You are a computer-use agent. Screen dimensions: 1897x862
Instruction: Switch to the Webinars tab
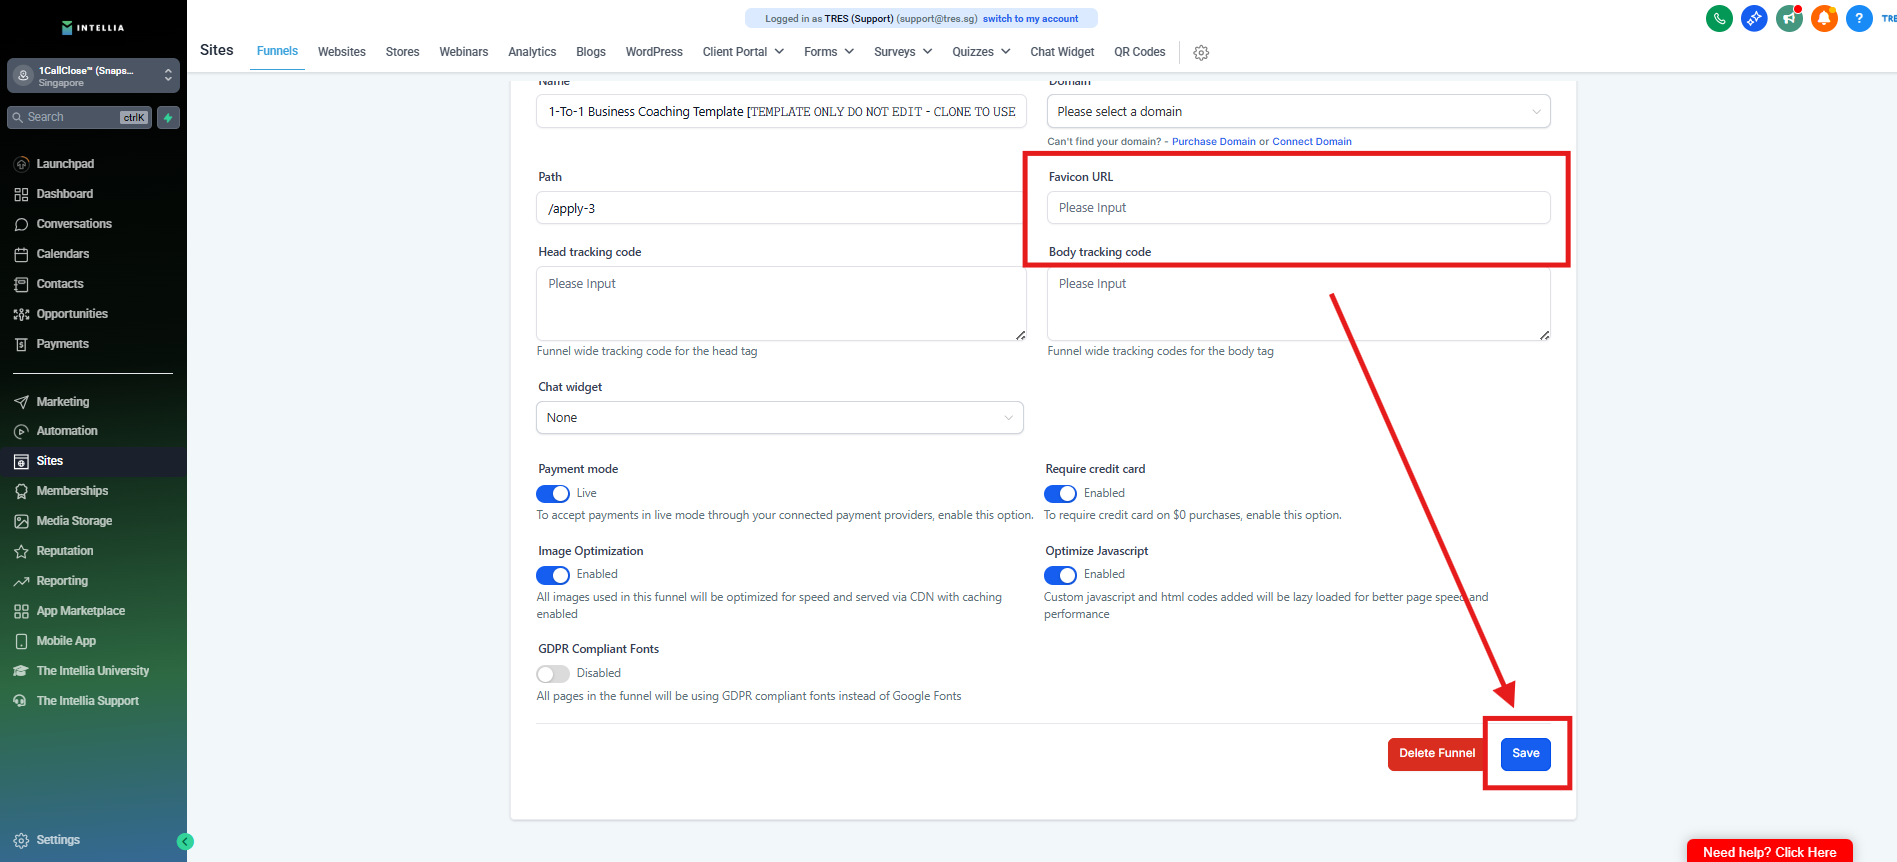point(464,52)
